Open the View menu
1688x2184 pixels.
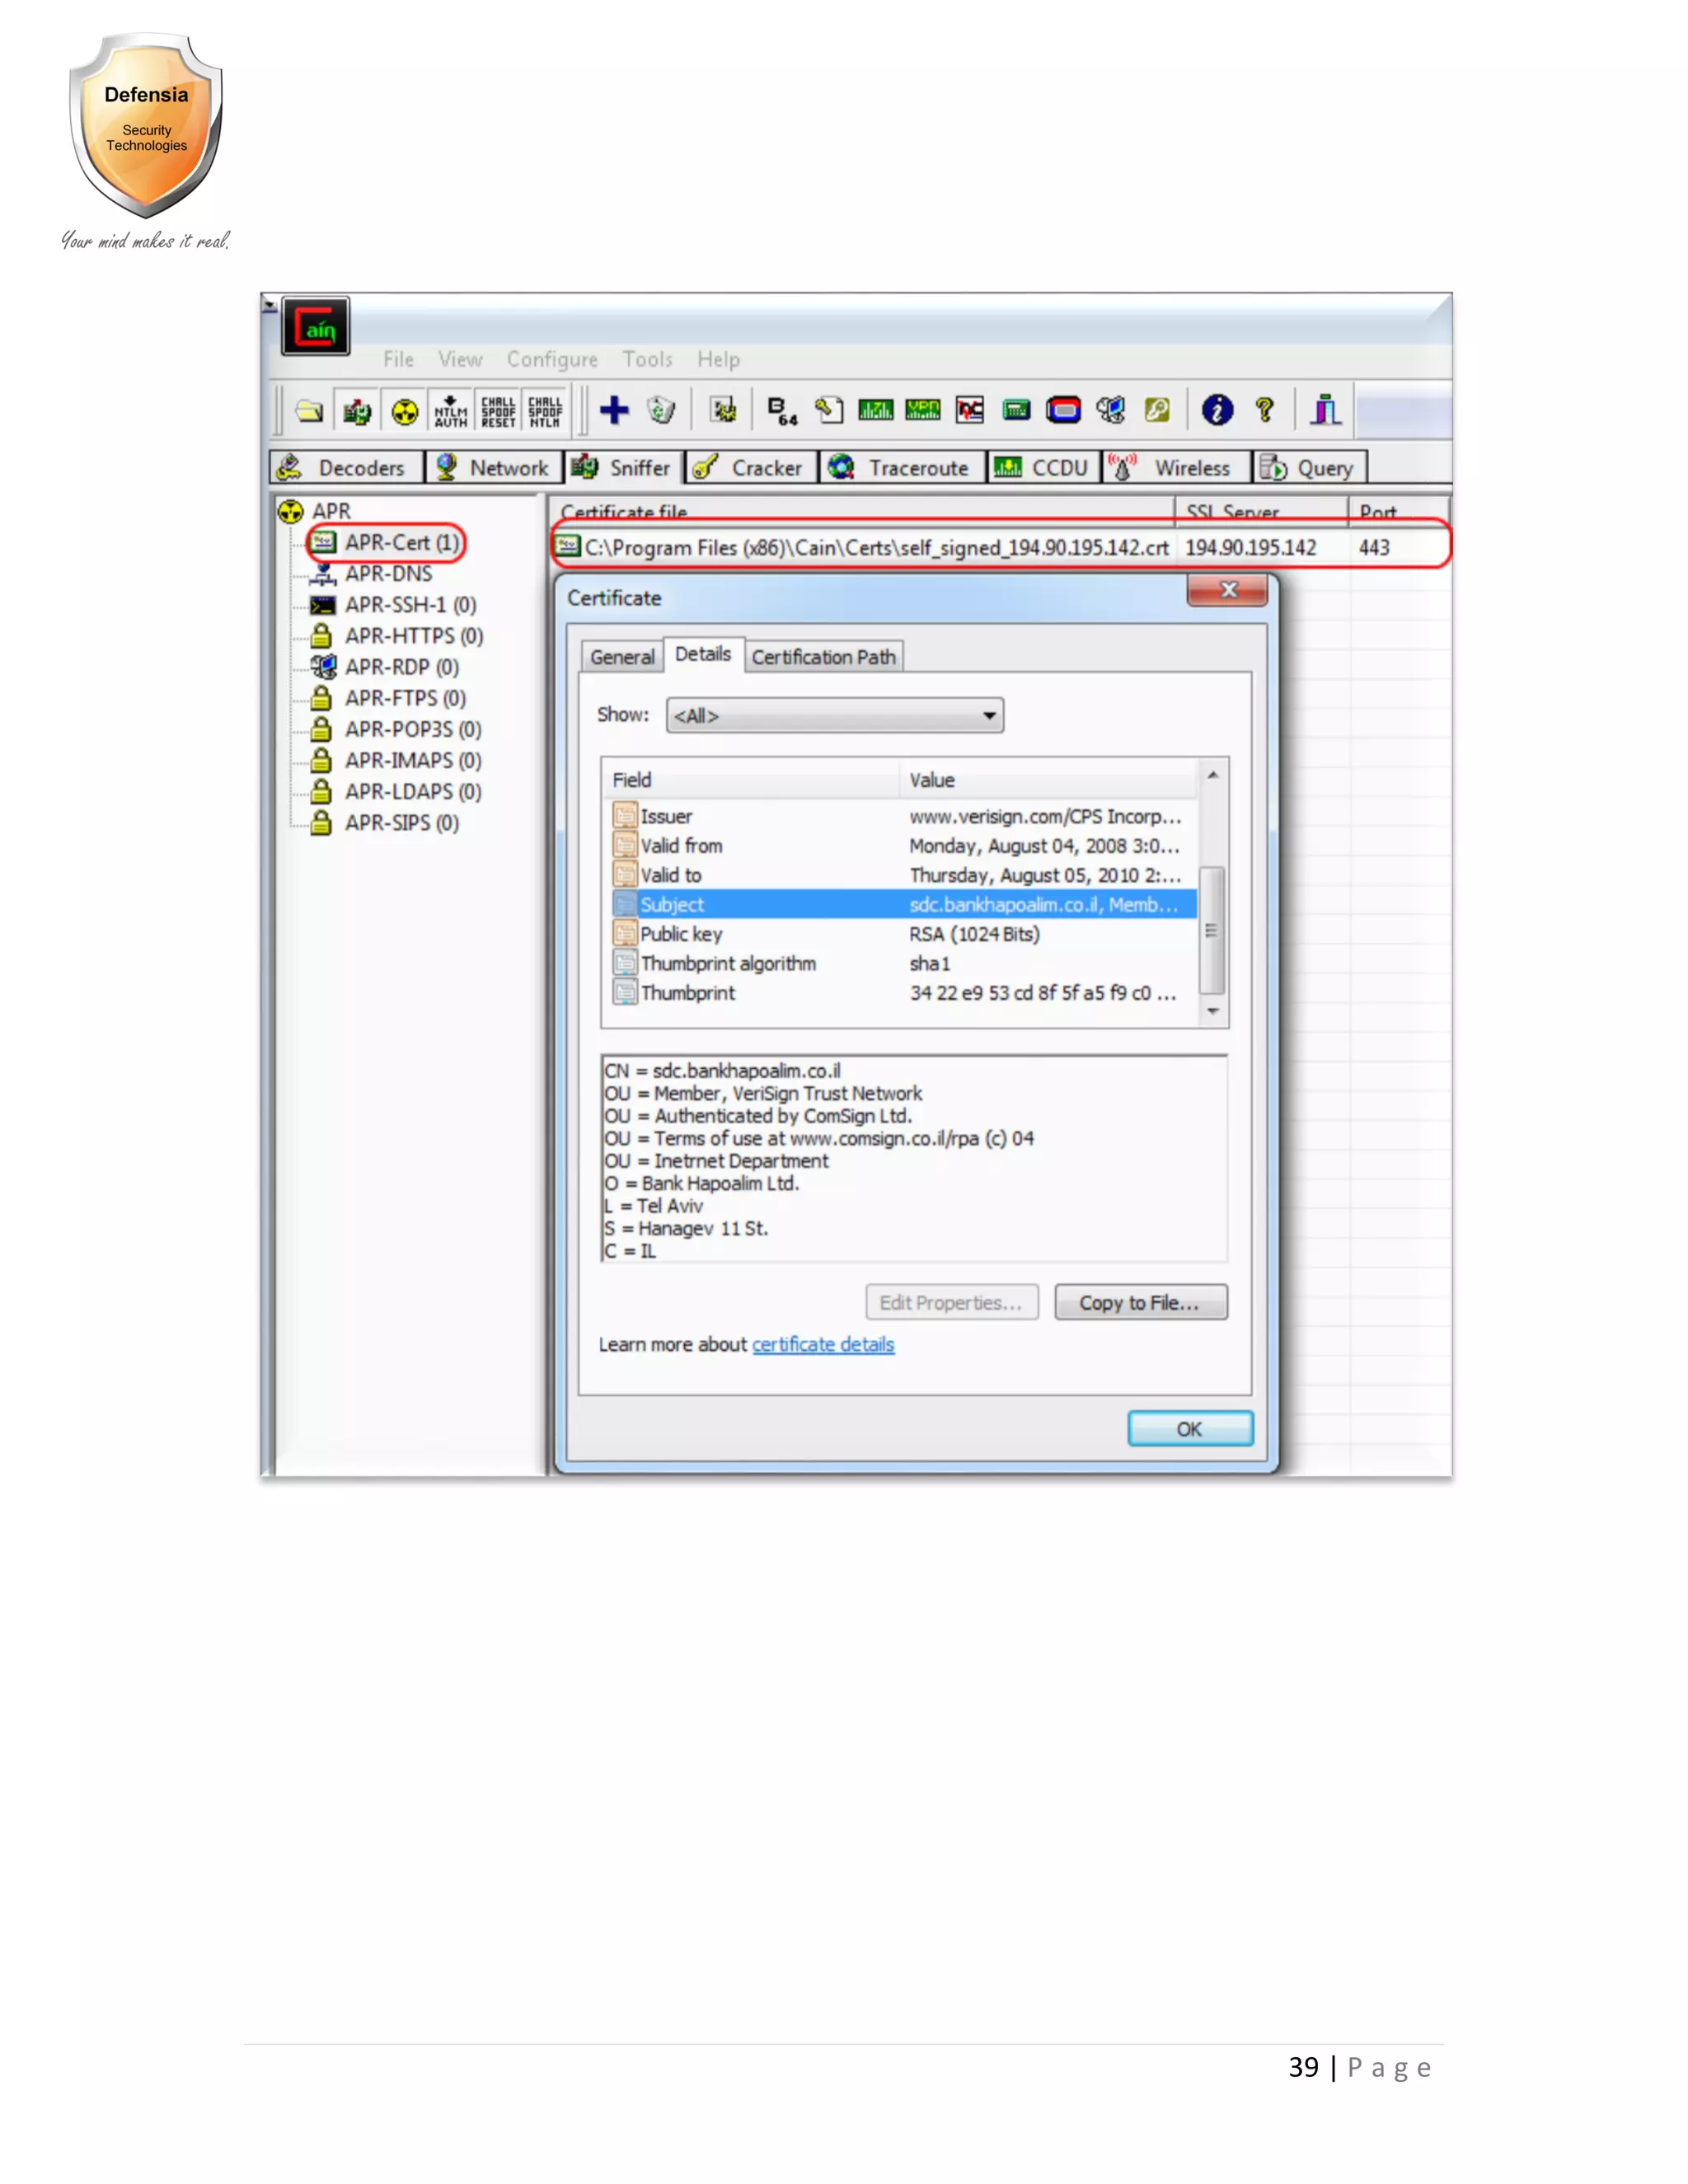point(460,359)
